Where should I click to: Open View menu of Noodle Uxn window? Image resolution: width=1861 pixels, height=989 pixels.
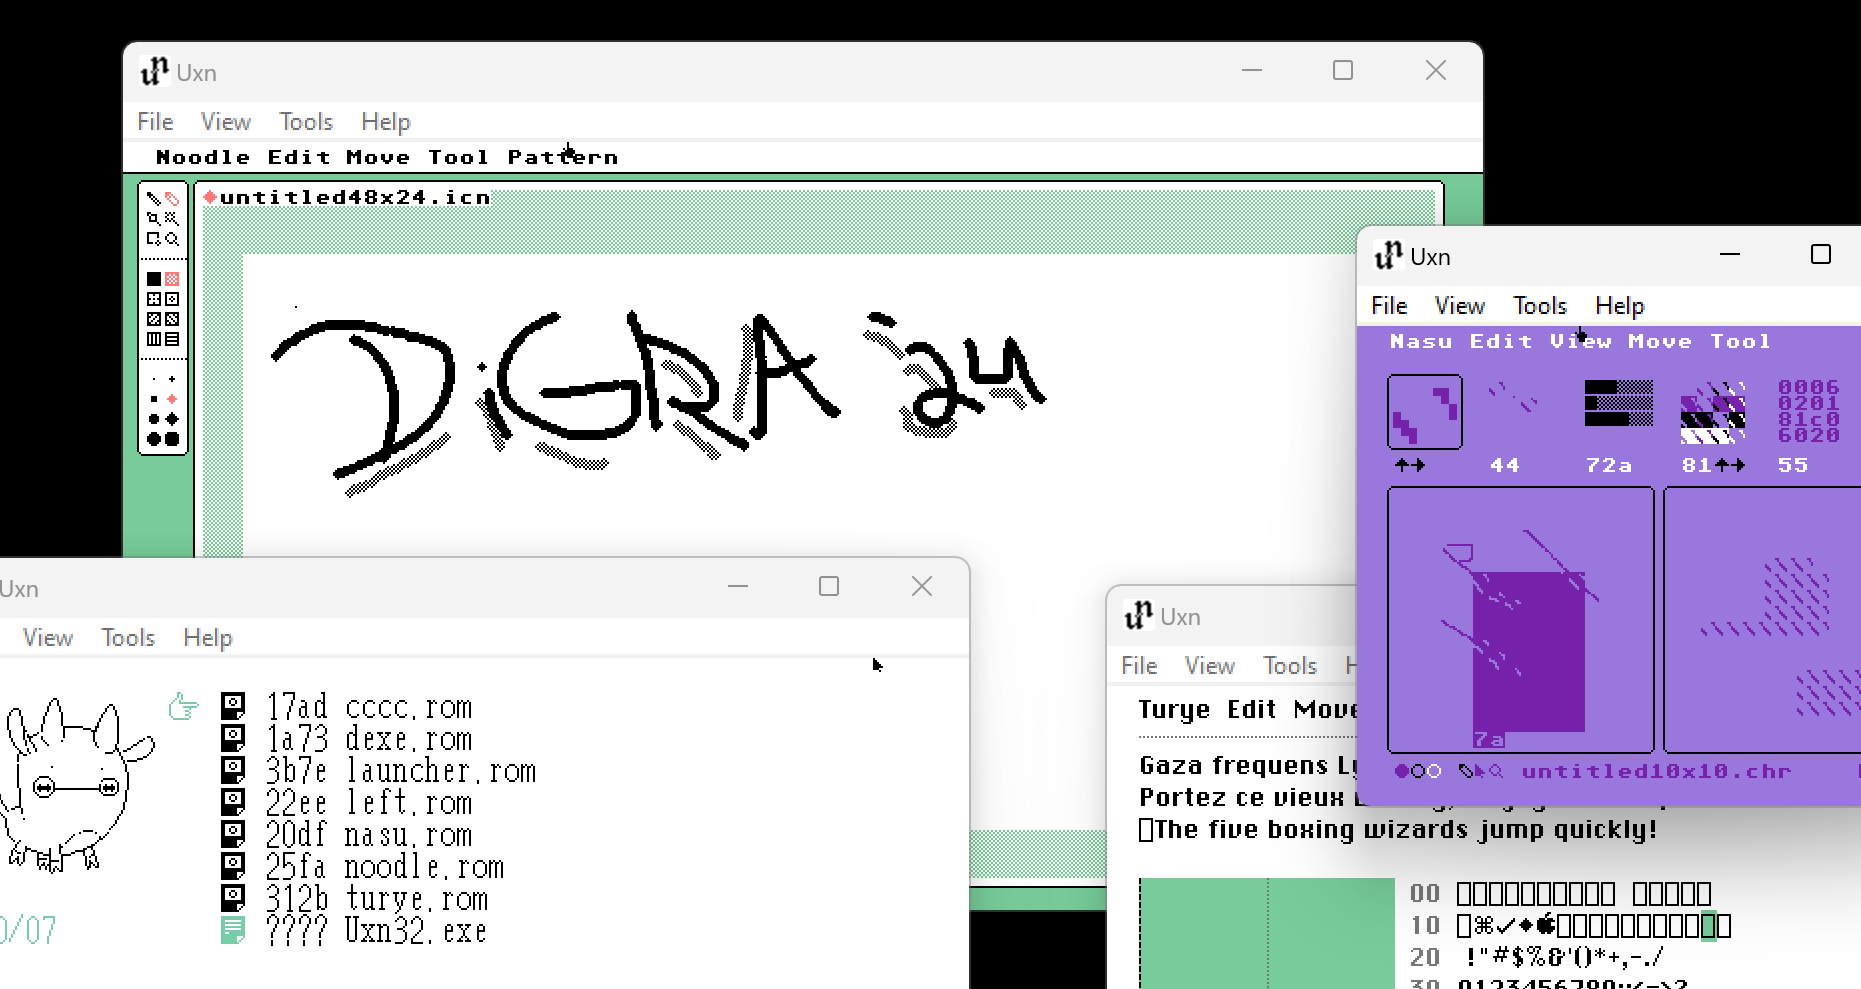(226, 121)
